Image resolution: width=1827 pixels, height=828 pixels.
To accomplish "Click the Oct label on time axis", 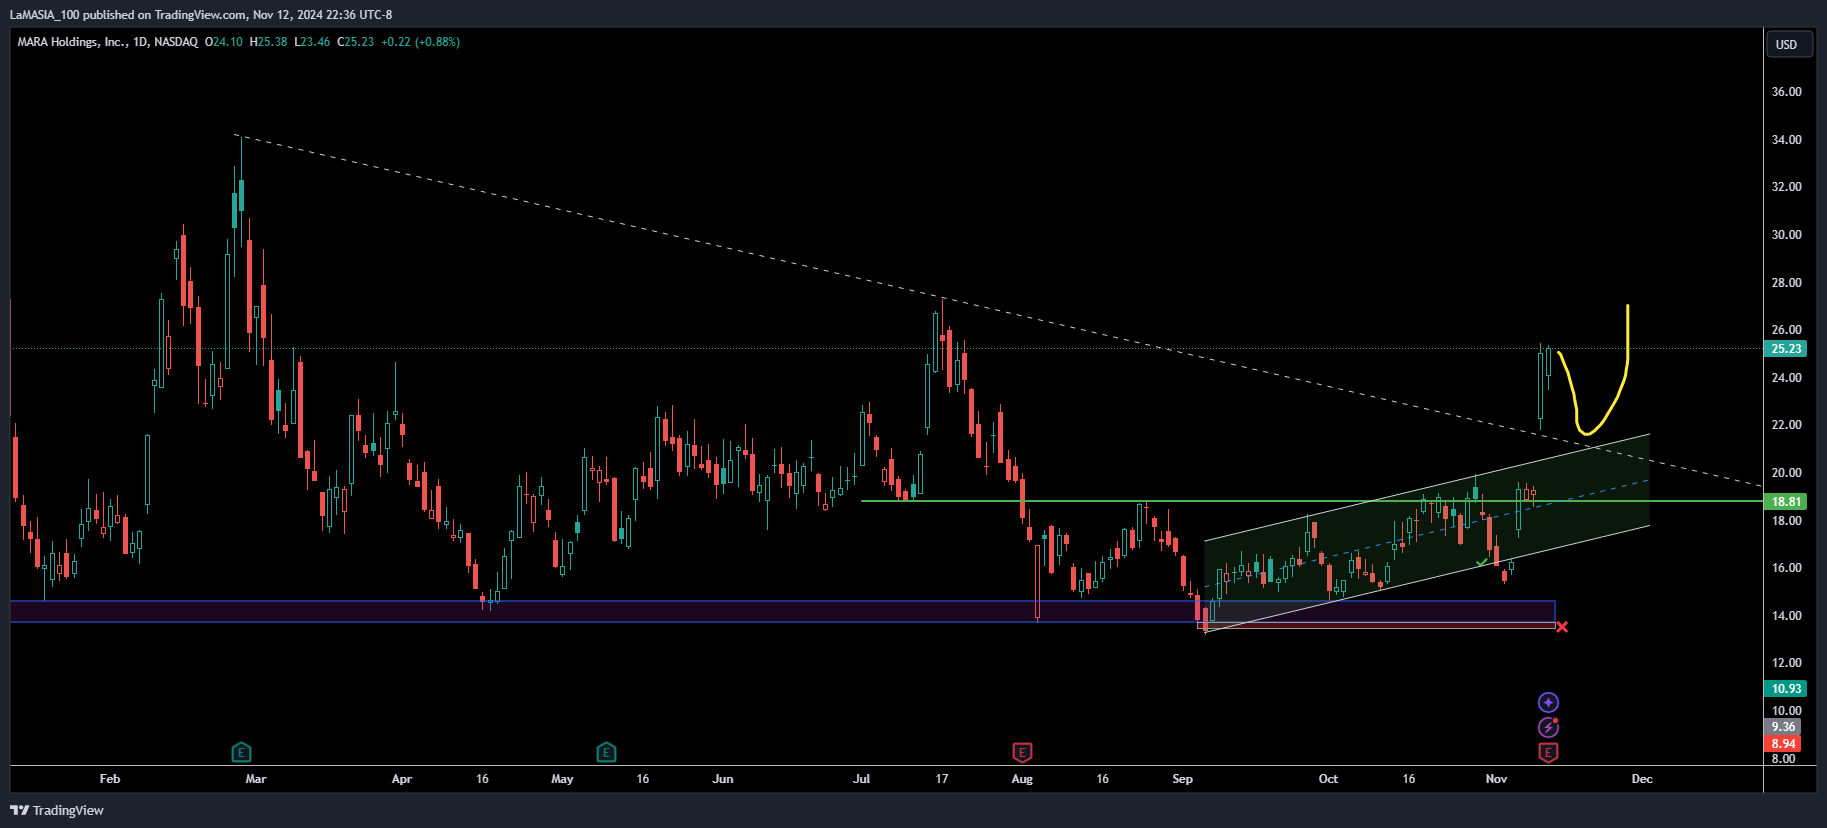I will pos(1328,779).
